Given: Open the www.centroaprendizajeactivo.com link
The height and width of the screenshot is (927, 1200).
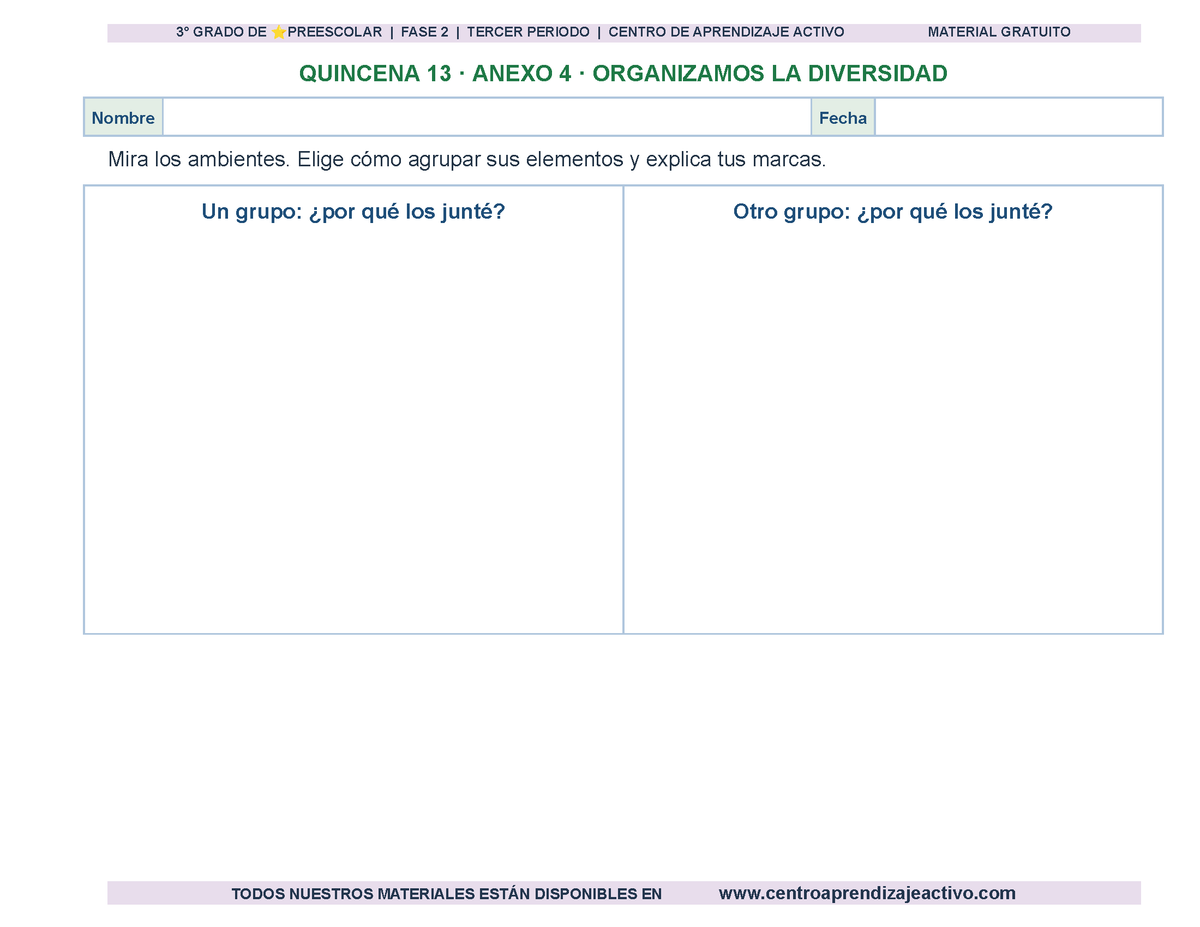Looking at the screenshot, I should (x=867, y=893).
